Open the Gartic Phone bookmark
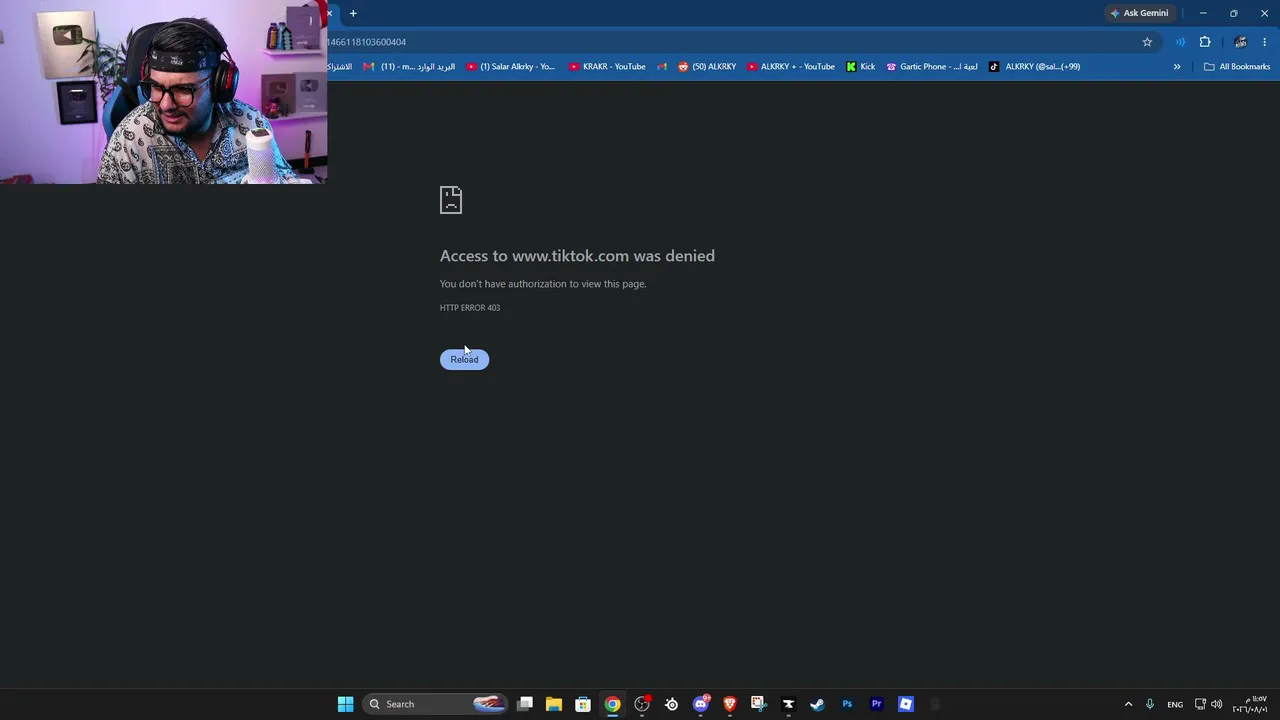Screen dimensions: 1280x720 click(932, 67)
